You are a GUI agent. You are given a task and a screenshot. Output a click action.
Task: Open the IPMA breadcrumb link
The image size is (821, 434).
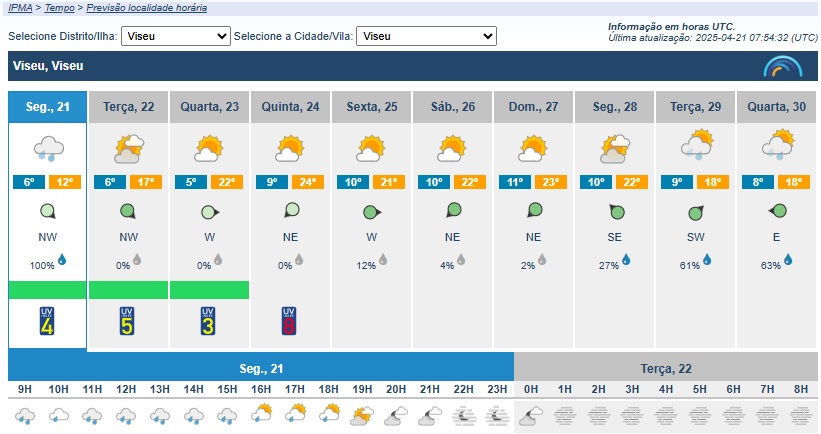20,8
